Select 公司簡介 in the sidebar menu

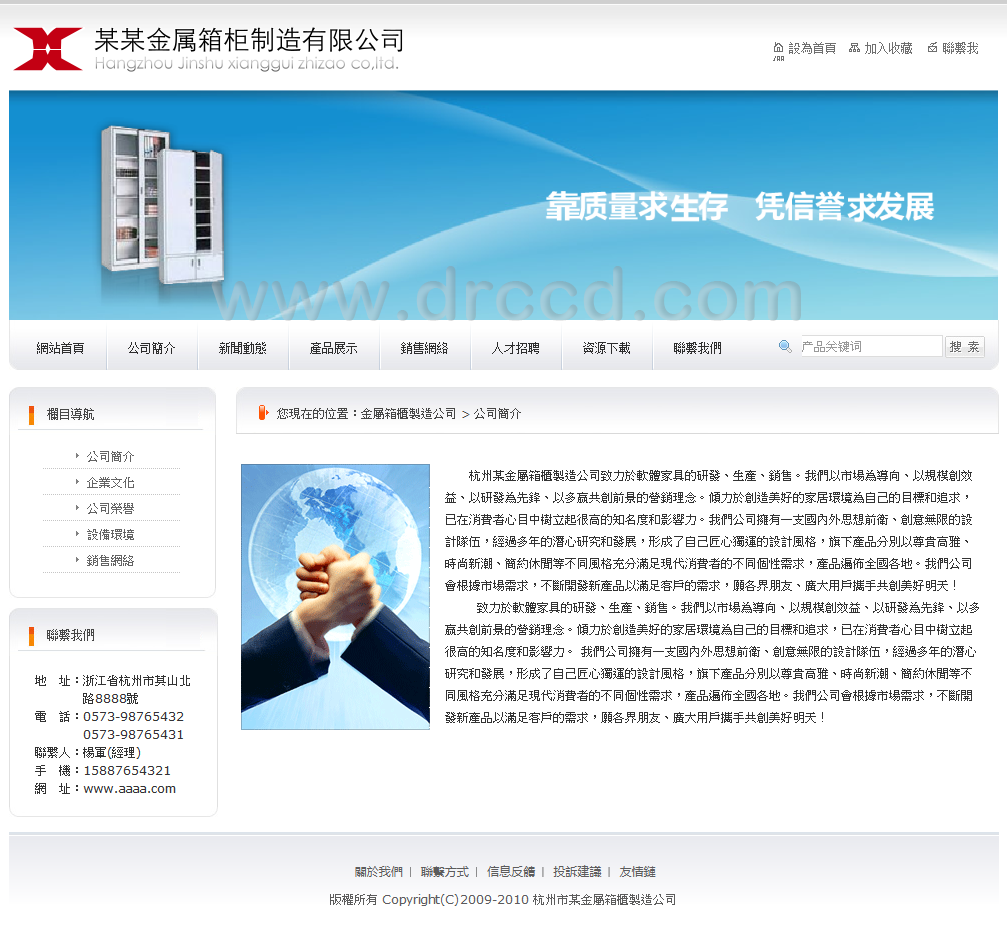click(110, 457)
